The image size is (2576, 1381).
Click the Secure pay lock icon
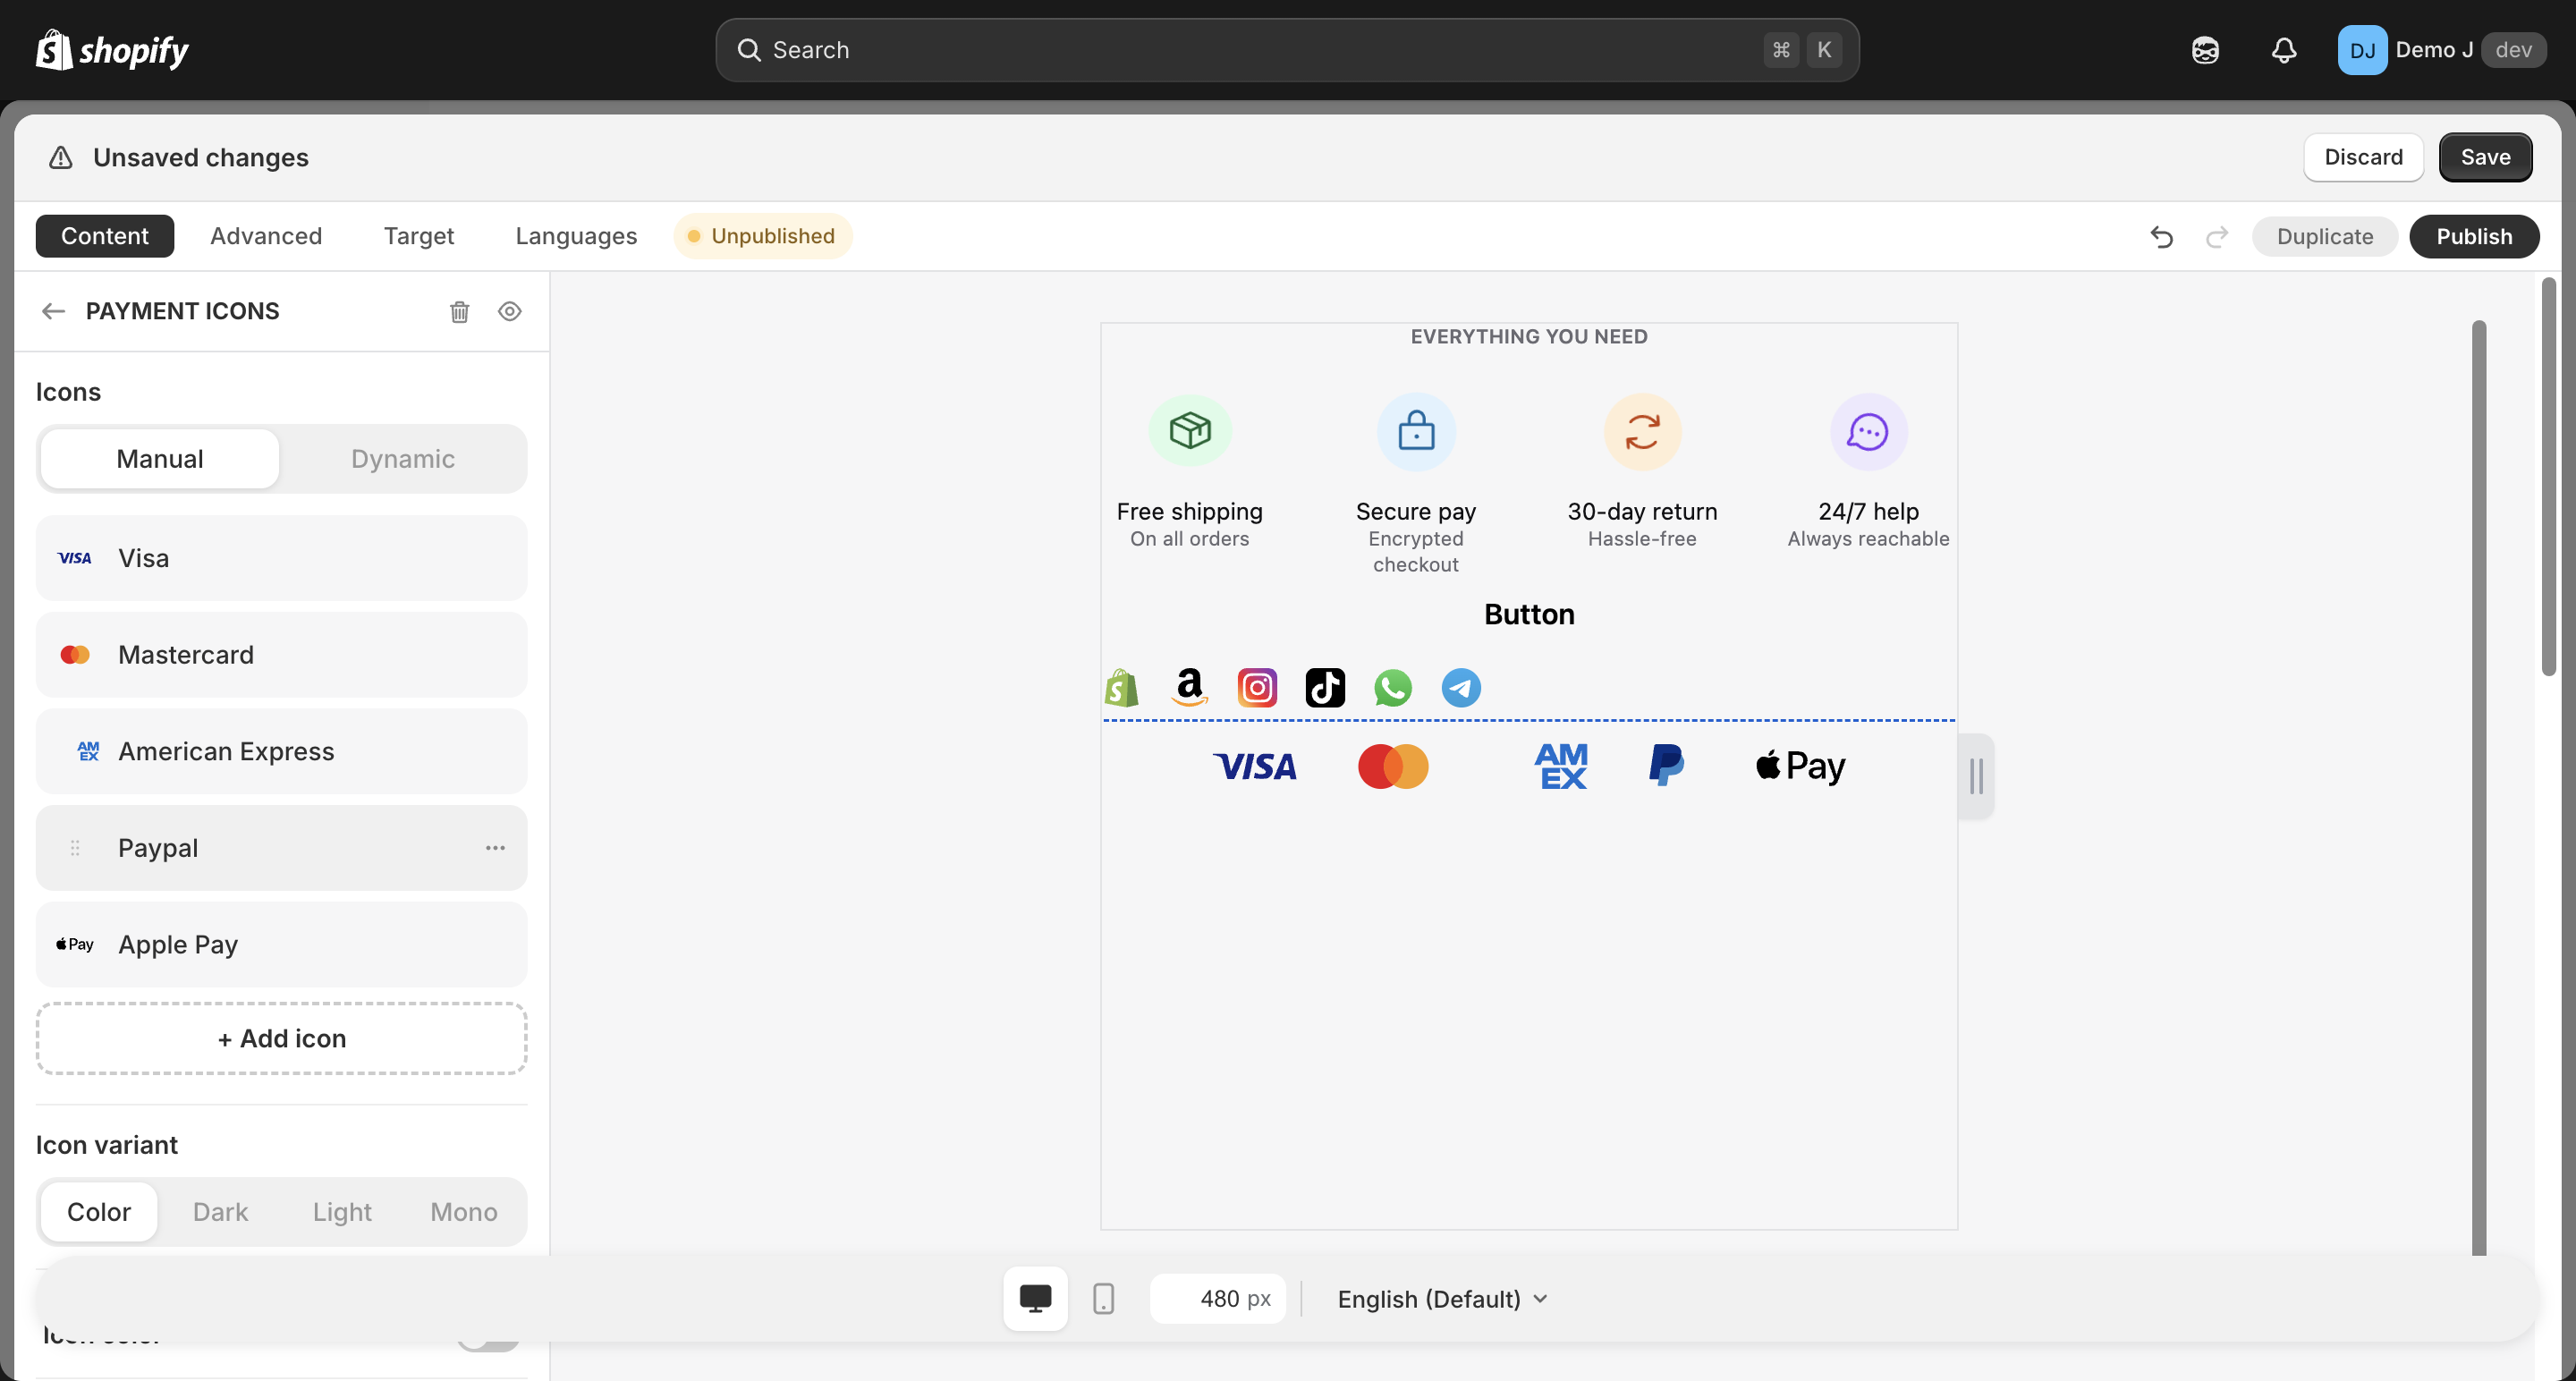(1416, 431)
